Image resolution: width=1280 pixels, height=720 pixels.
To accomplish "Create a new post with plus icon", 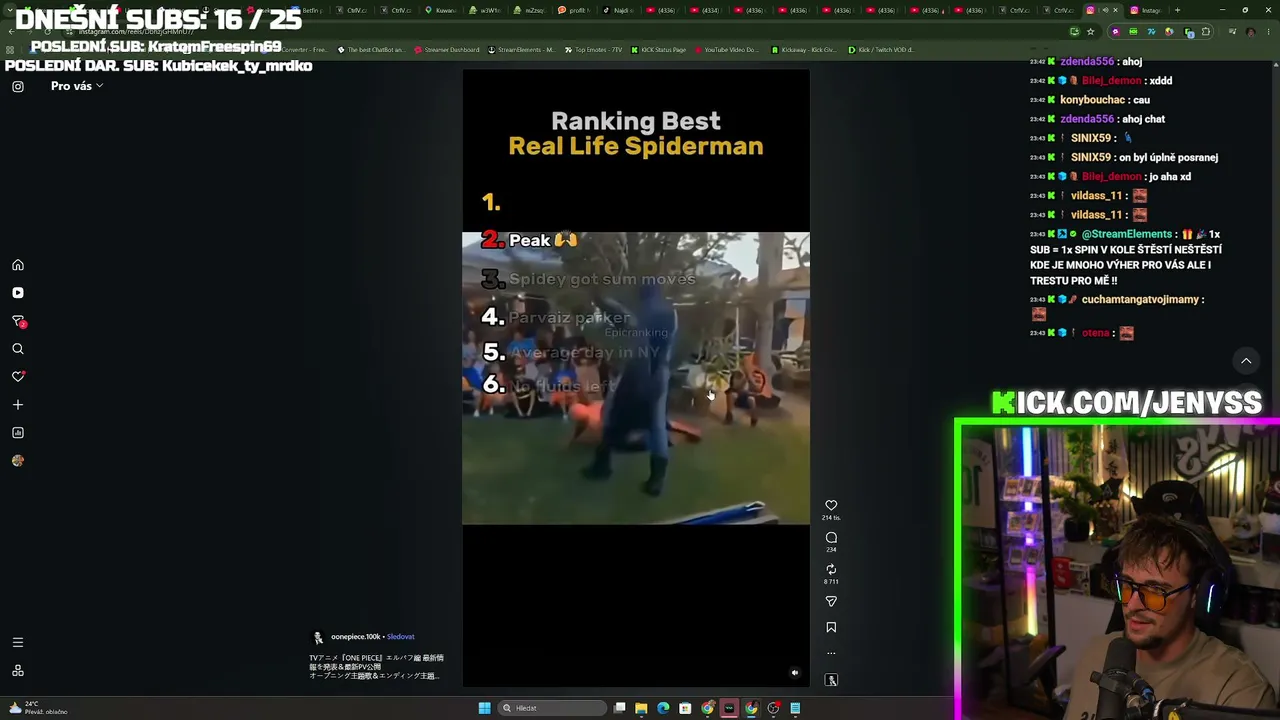I will (18, 405).
